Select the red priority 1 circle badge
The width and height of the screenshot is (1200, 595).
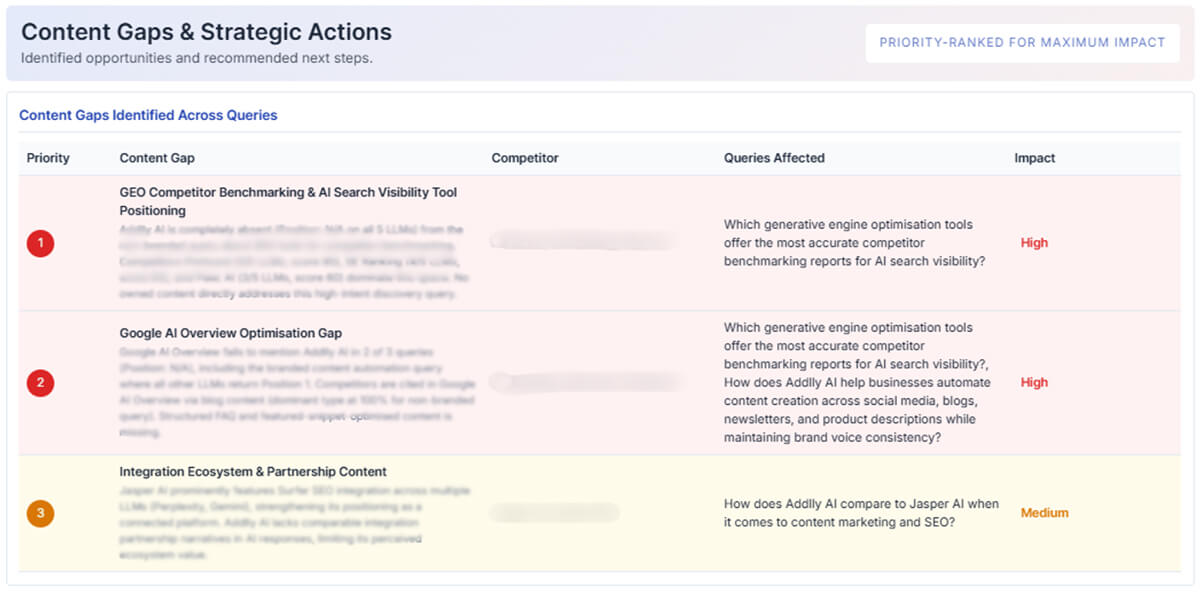point(40,243)
